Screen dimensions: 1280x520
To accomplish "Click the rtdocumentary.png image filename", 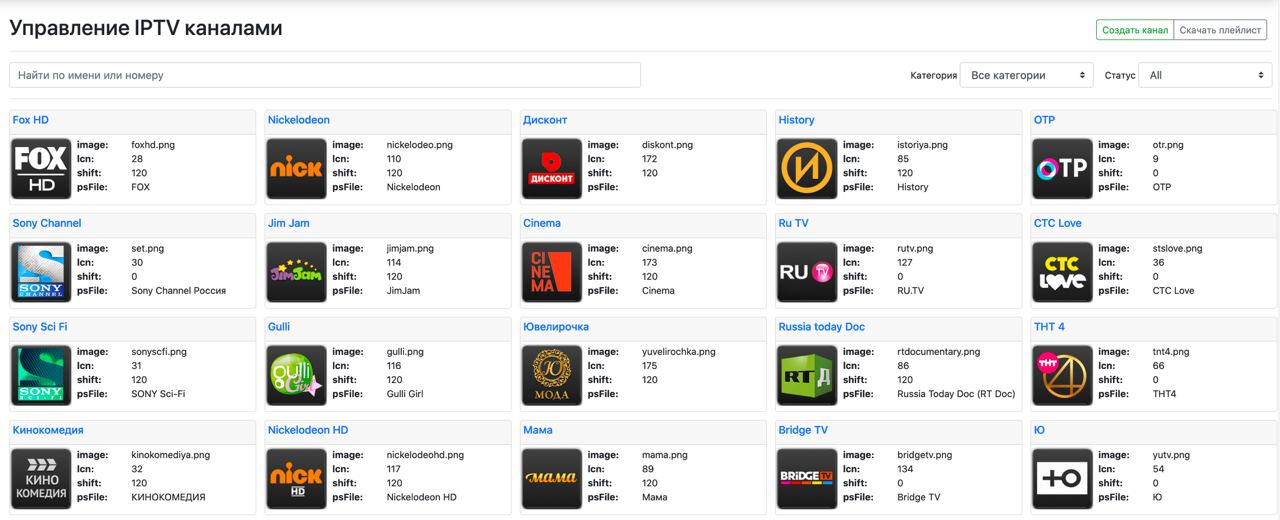I will pyautogui.click(x=939, y=352).
